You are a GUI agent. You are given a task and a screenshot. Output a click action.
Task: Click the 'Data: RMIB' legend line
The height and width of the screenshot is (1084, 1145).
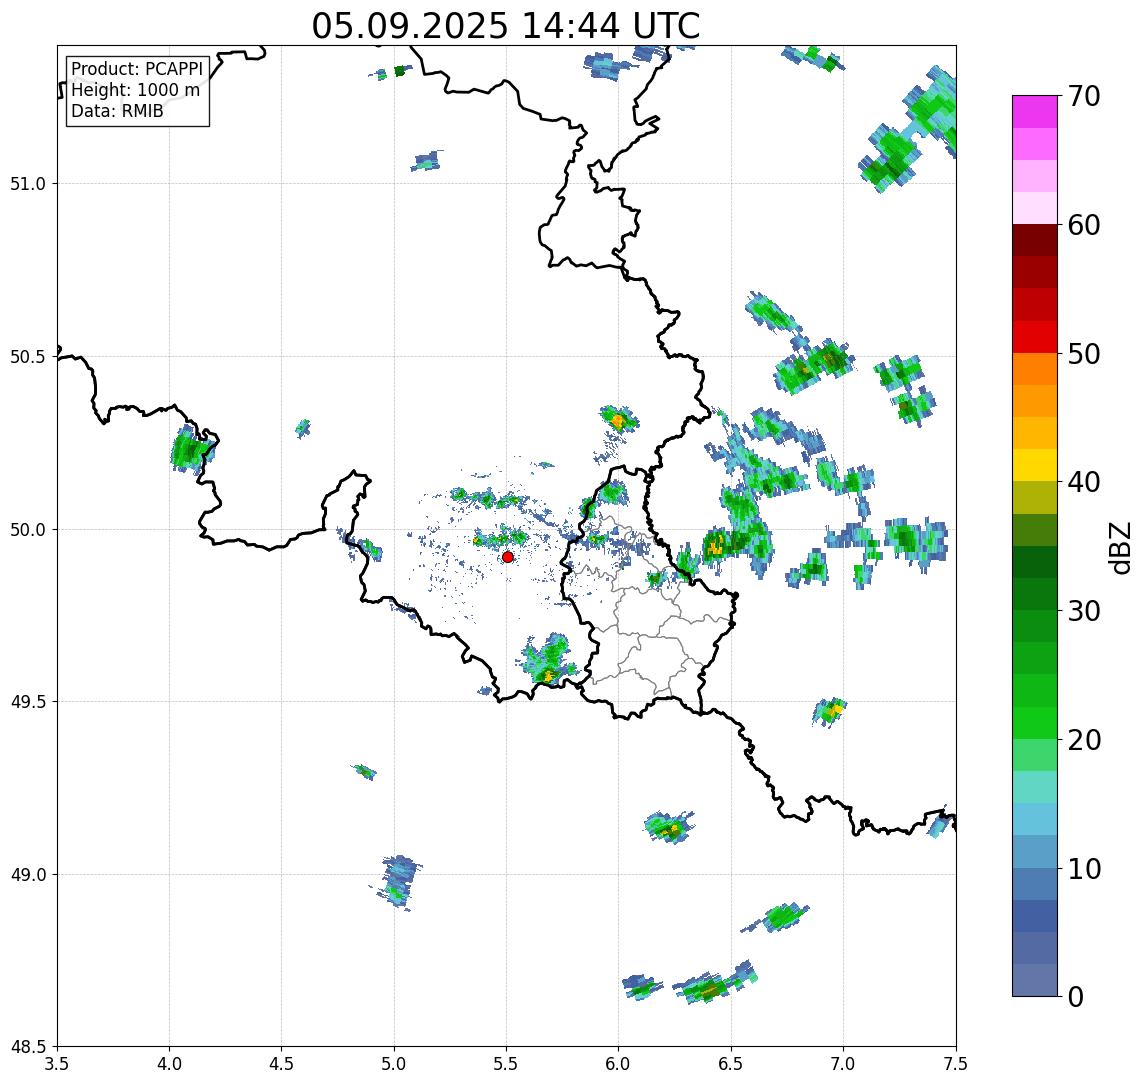tap(117, 111)
